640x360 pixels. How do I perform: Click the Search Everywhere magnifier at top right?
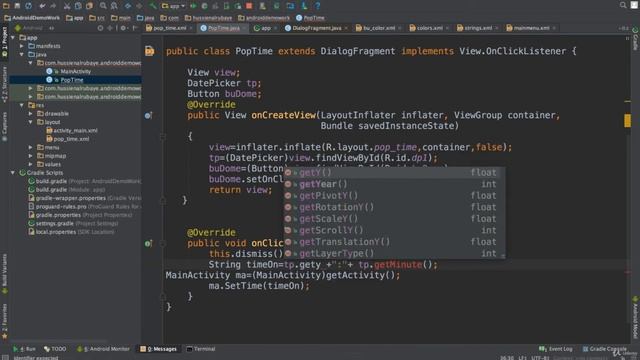[x=623, y=5]
